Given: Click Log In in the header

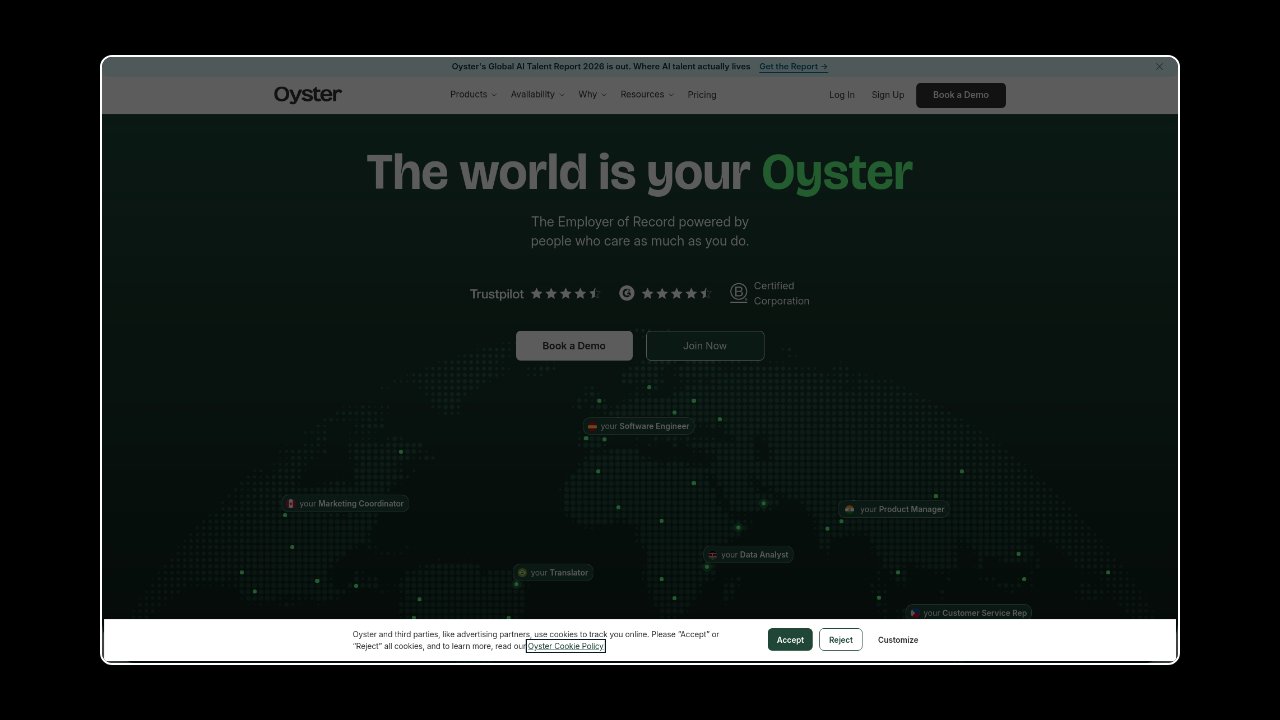Looking at the screenshot, I should click(842, 95).
